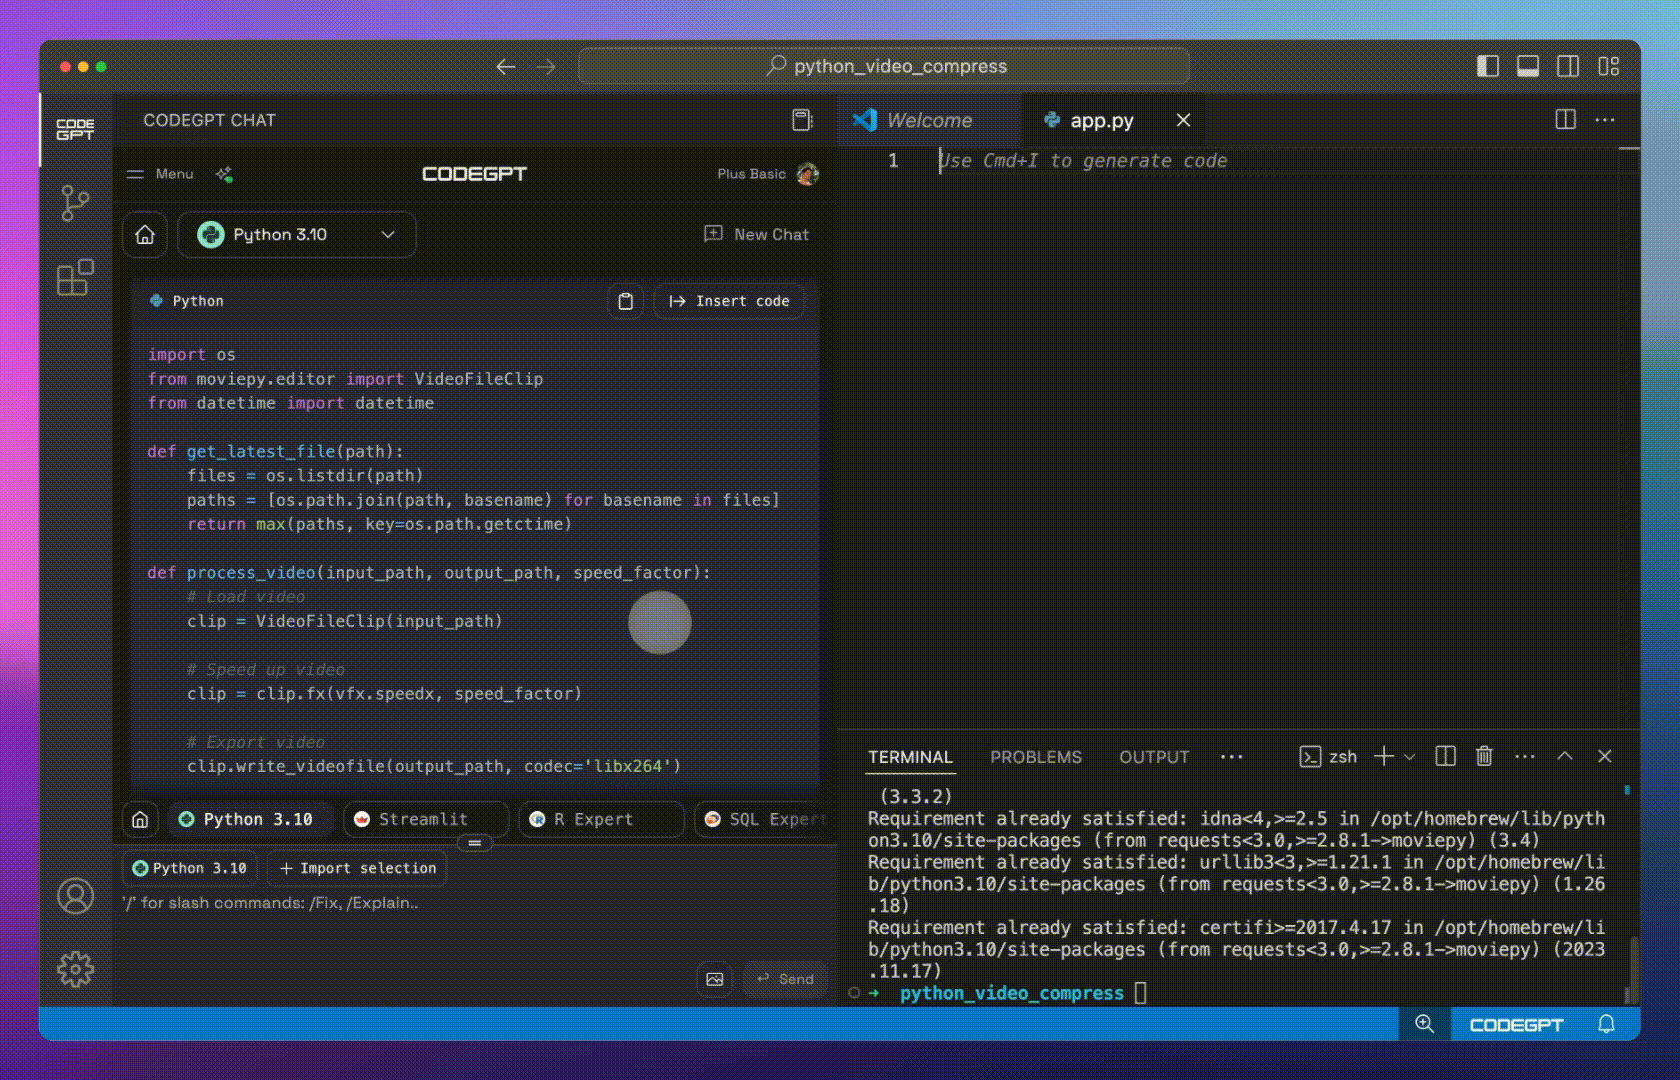Copy the Python code snippet
The width and height of the screenshot is (1680, 1080).
click(x=625, y=301)
